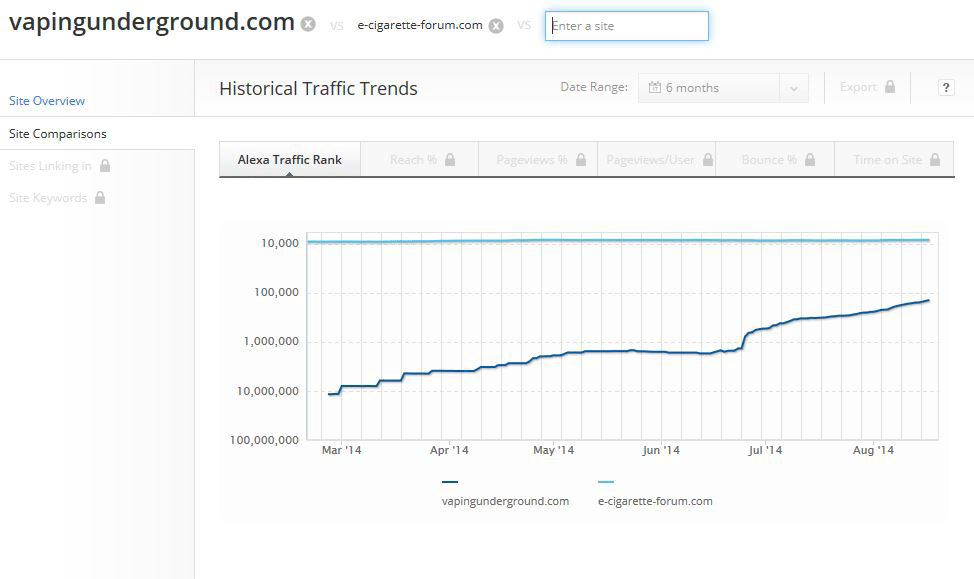The width and height of the screenshot is (974, 579).
Task: Toggle vapingunderground.com legend color swatch
Action: point(450,482)
